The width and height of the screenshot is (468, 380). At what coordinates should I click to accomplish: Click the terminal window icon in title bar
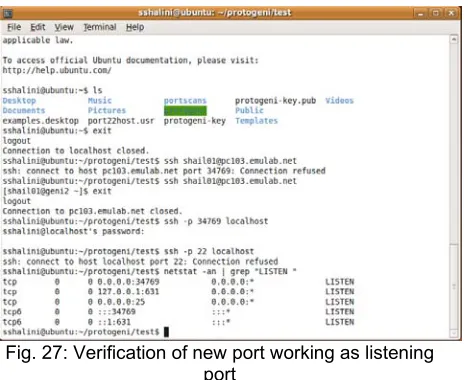tap(8, 13)
